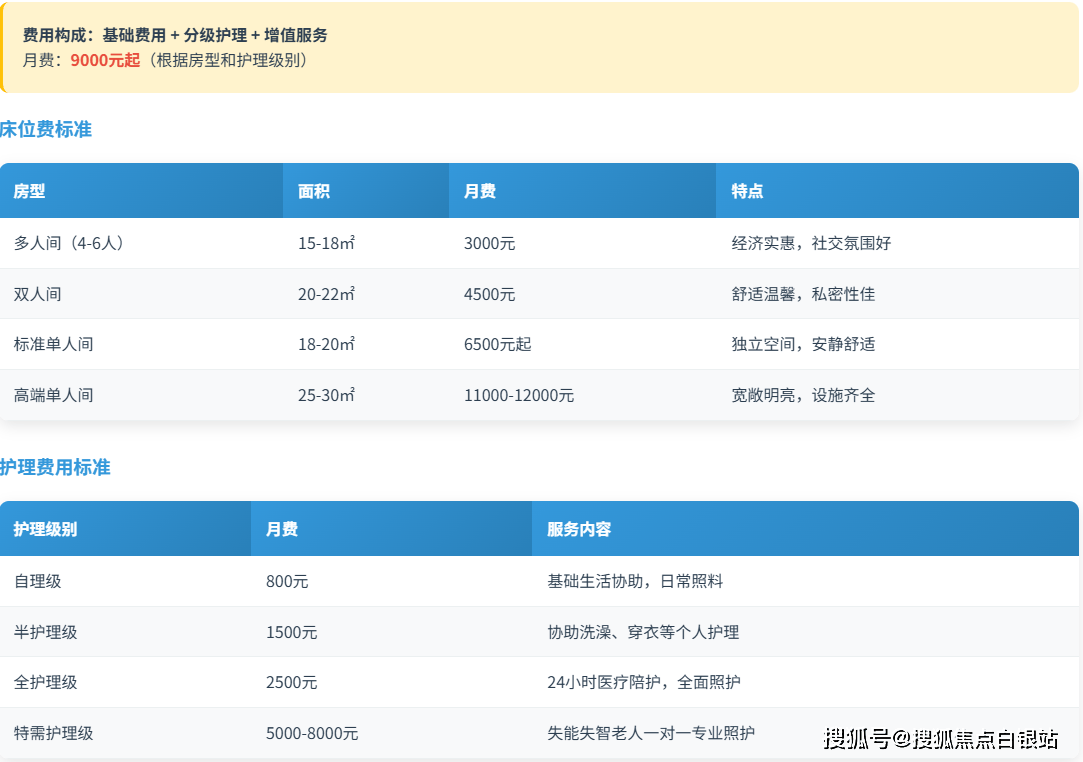Click the 标准单人间 room type cell
This screenshot has width=1083, height=762.
click(x=54, y=344)
